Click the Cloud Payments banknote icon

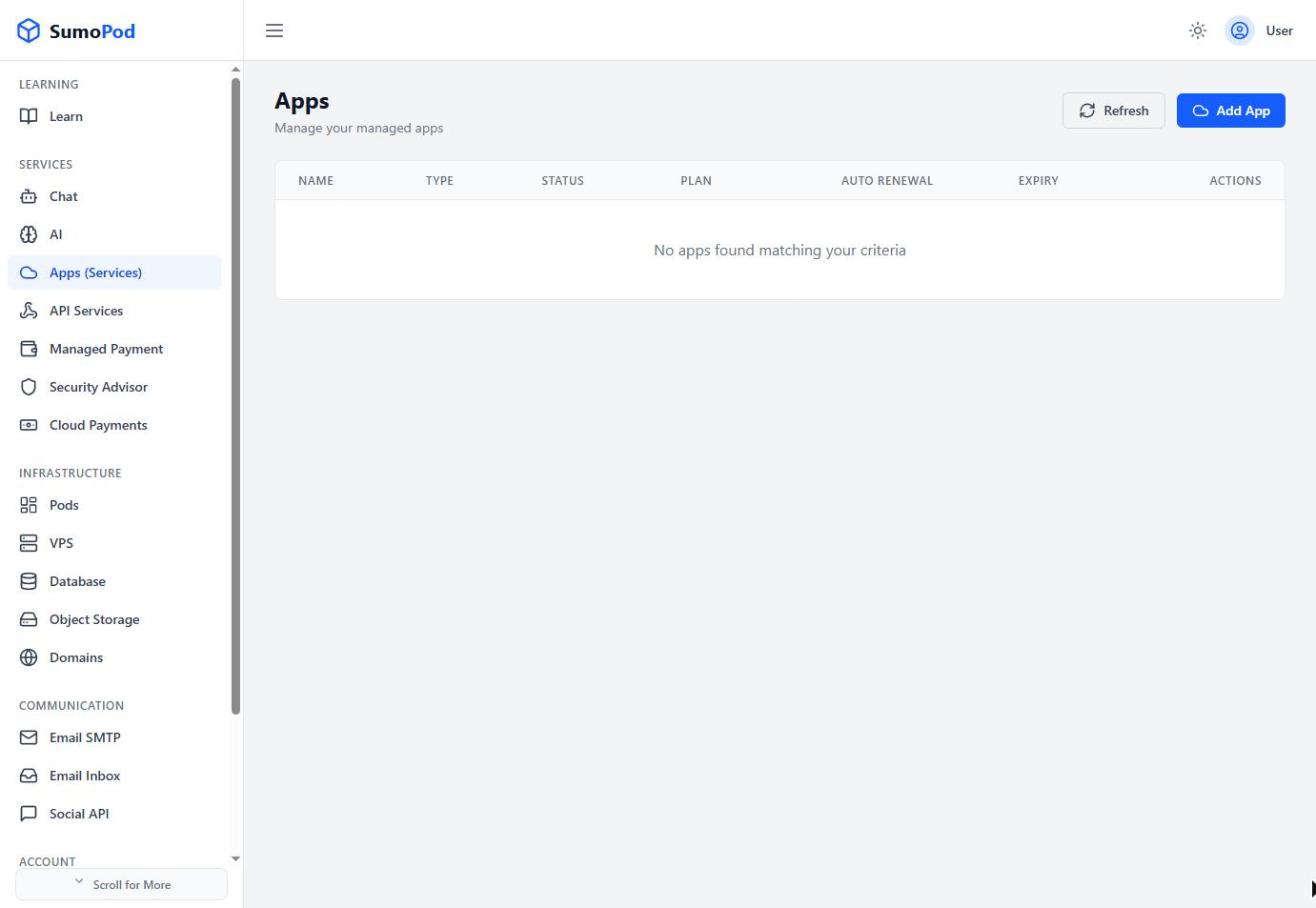(29, 425)
